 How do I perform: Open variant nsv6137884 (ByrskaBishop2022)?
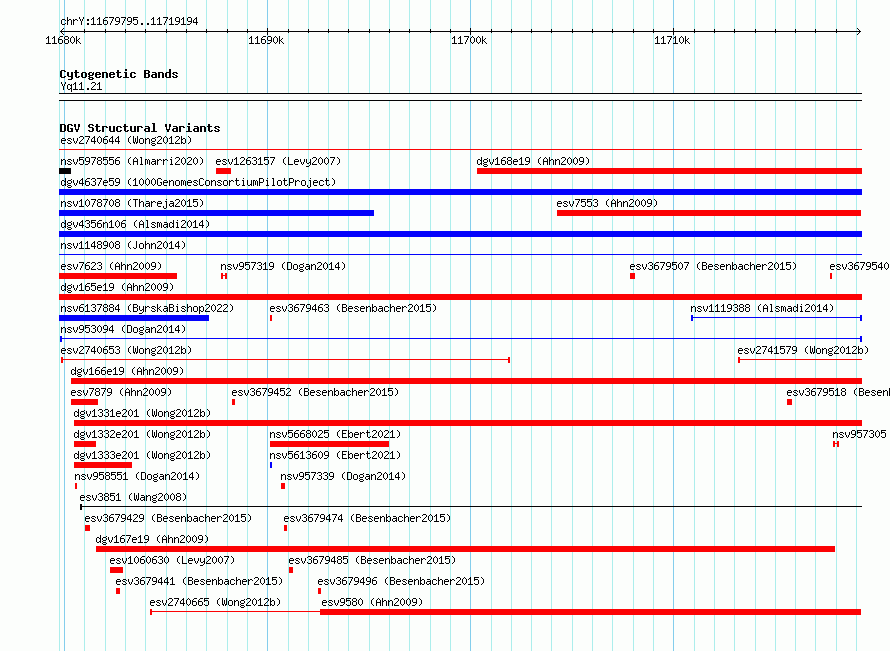pos(147,308)
